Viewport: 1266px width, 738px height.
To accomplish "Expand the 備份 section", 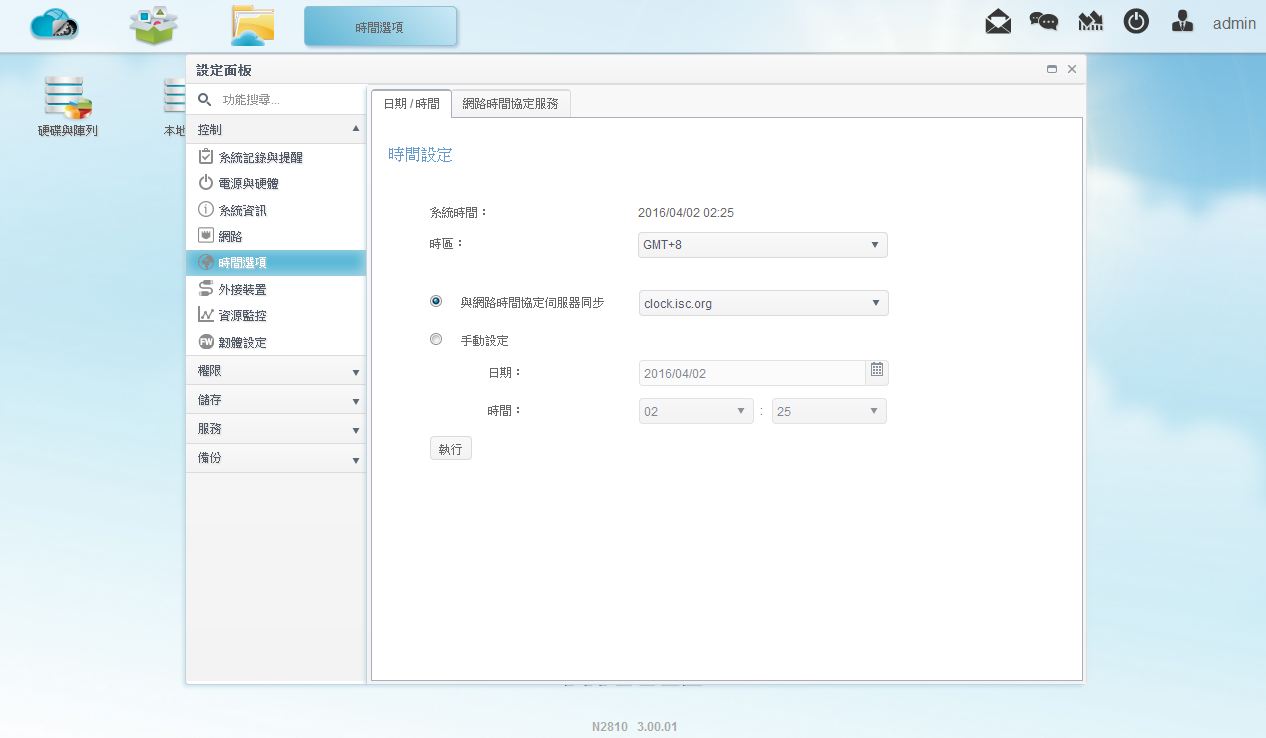I will [x=276, y=458].
